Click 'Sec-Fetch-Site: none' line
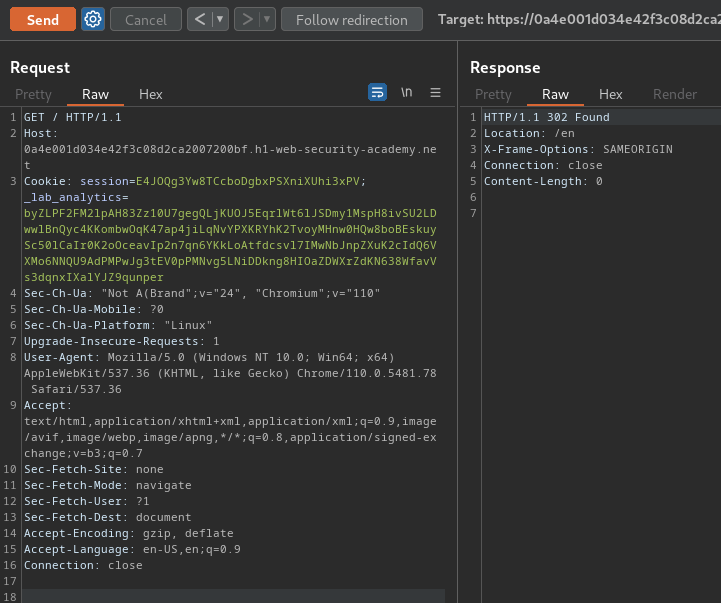Screen dimensions: 721x603 click(x=94, y=469)
